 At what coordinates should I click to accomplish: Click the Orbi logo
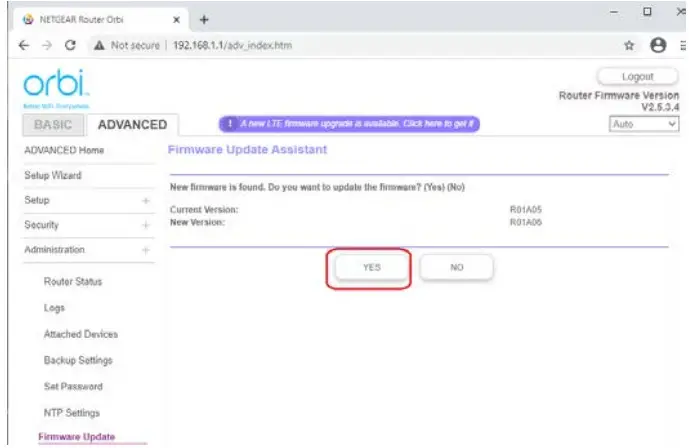point(56,88)
